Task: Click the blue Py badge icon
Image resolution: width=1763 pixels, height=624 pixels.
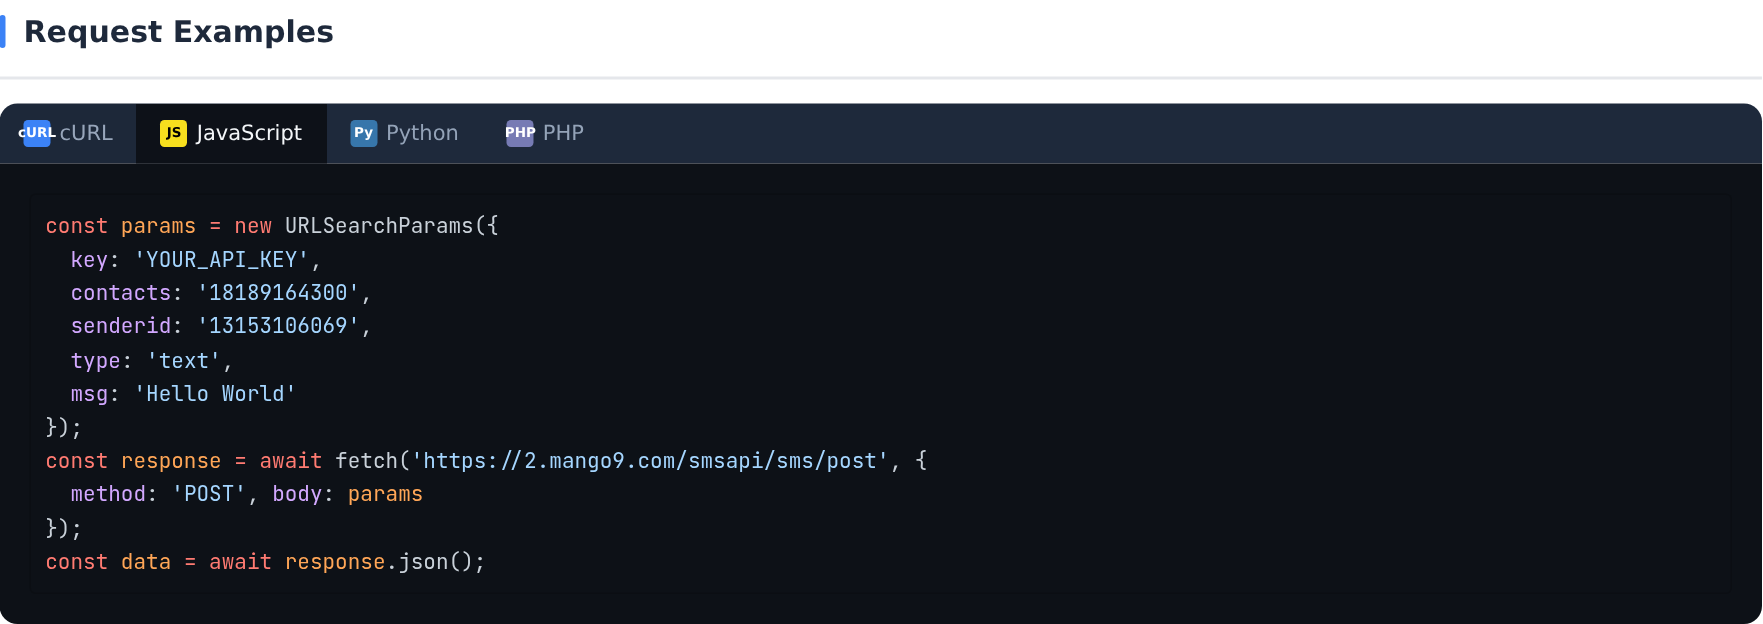Action: [x=364, y=133]
